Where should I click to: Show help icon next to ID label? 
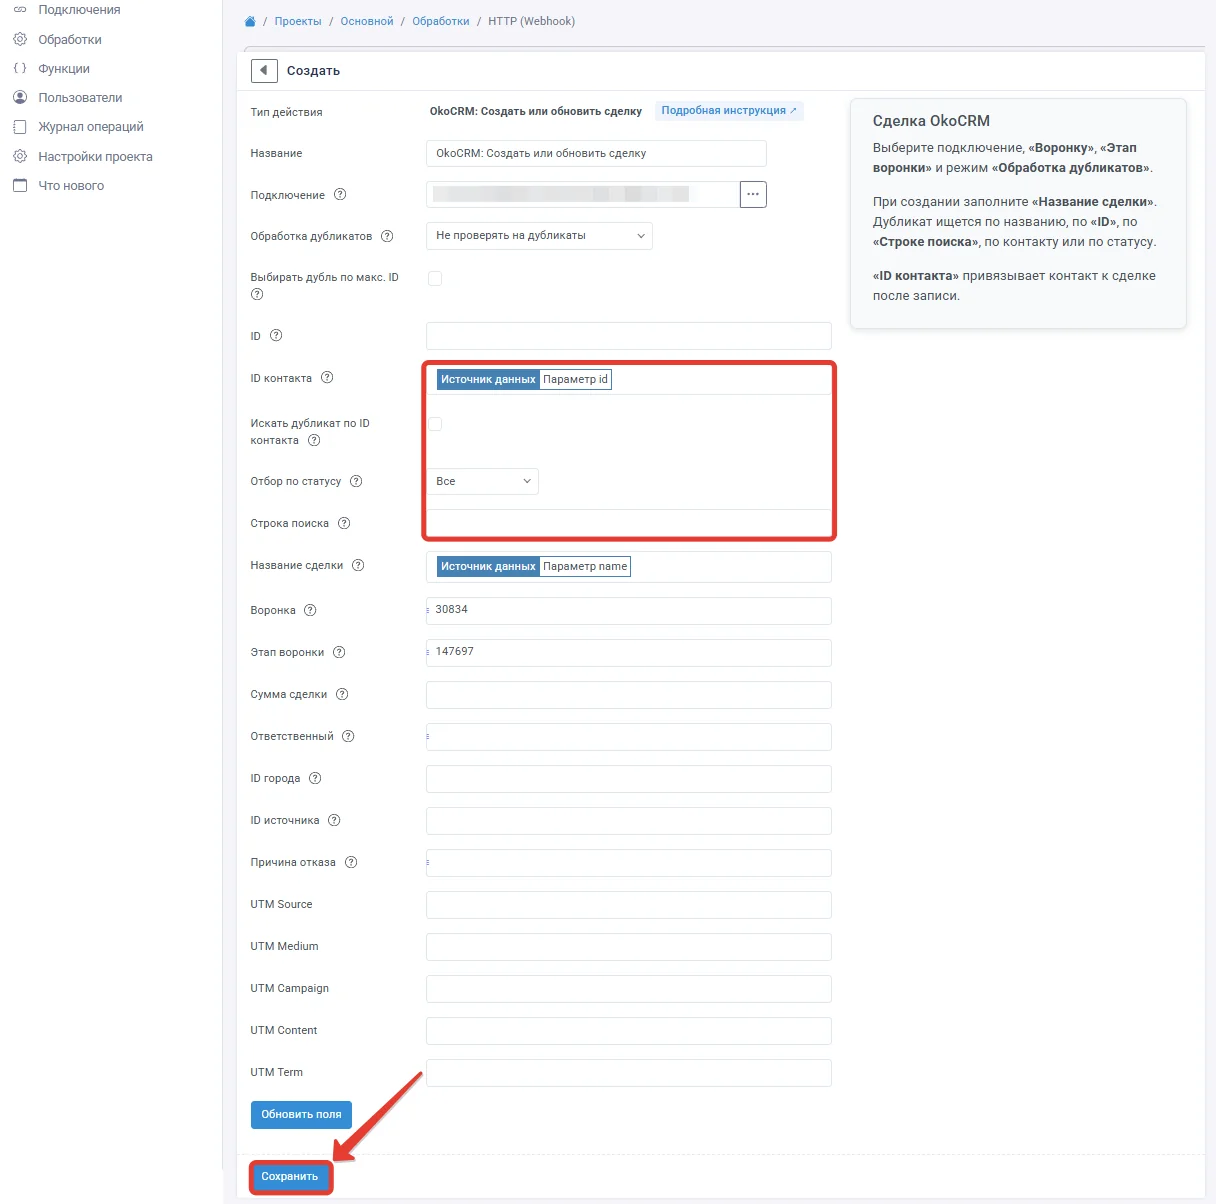coord(276,336)
